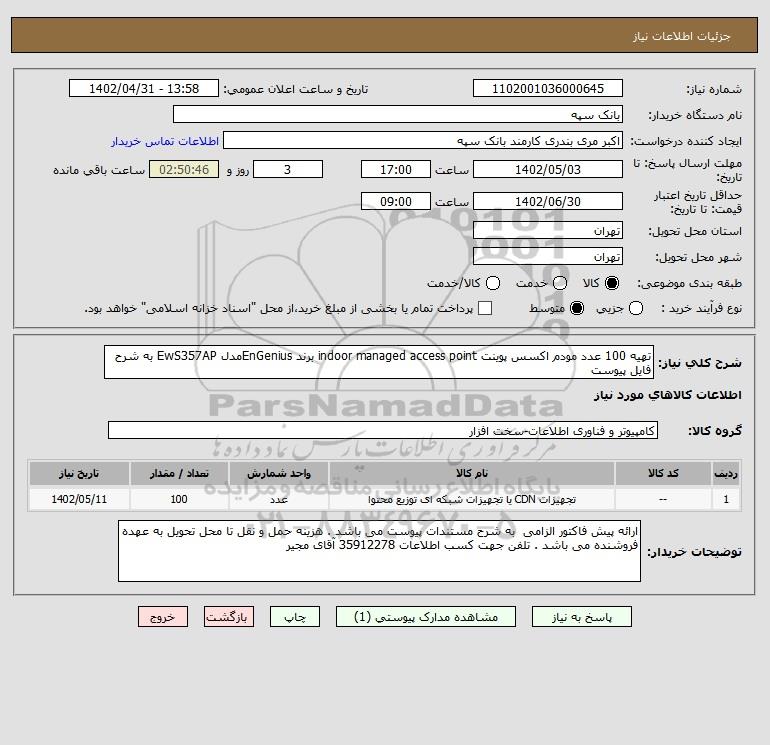
Task: Click the جزئیات اطلاعات نیاز header title
Action: click(x=682, y=36)
